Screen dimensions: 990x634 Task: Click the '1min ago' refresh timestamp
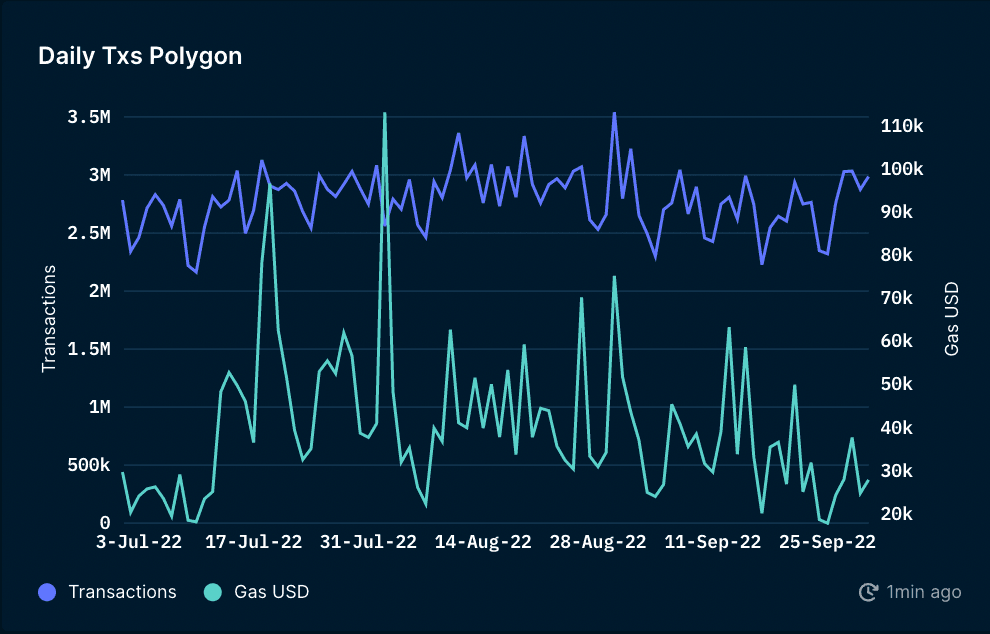pos(924,592)
